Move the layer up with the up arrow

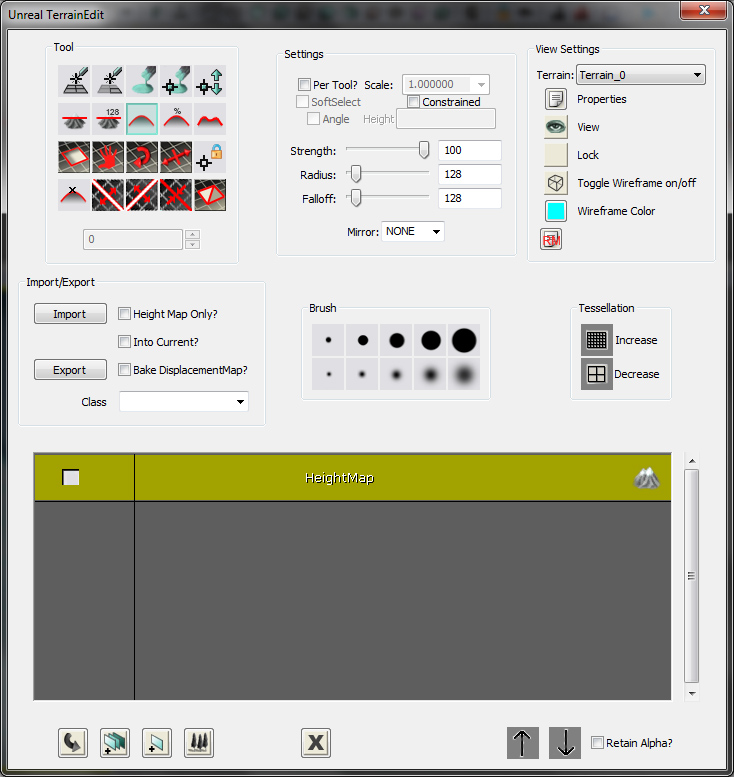523,742
